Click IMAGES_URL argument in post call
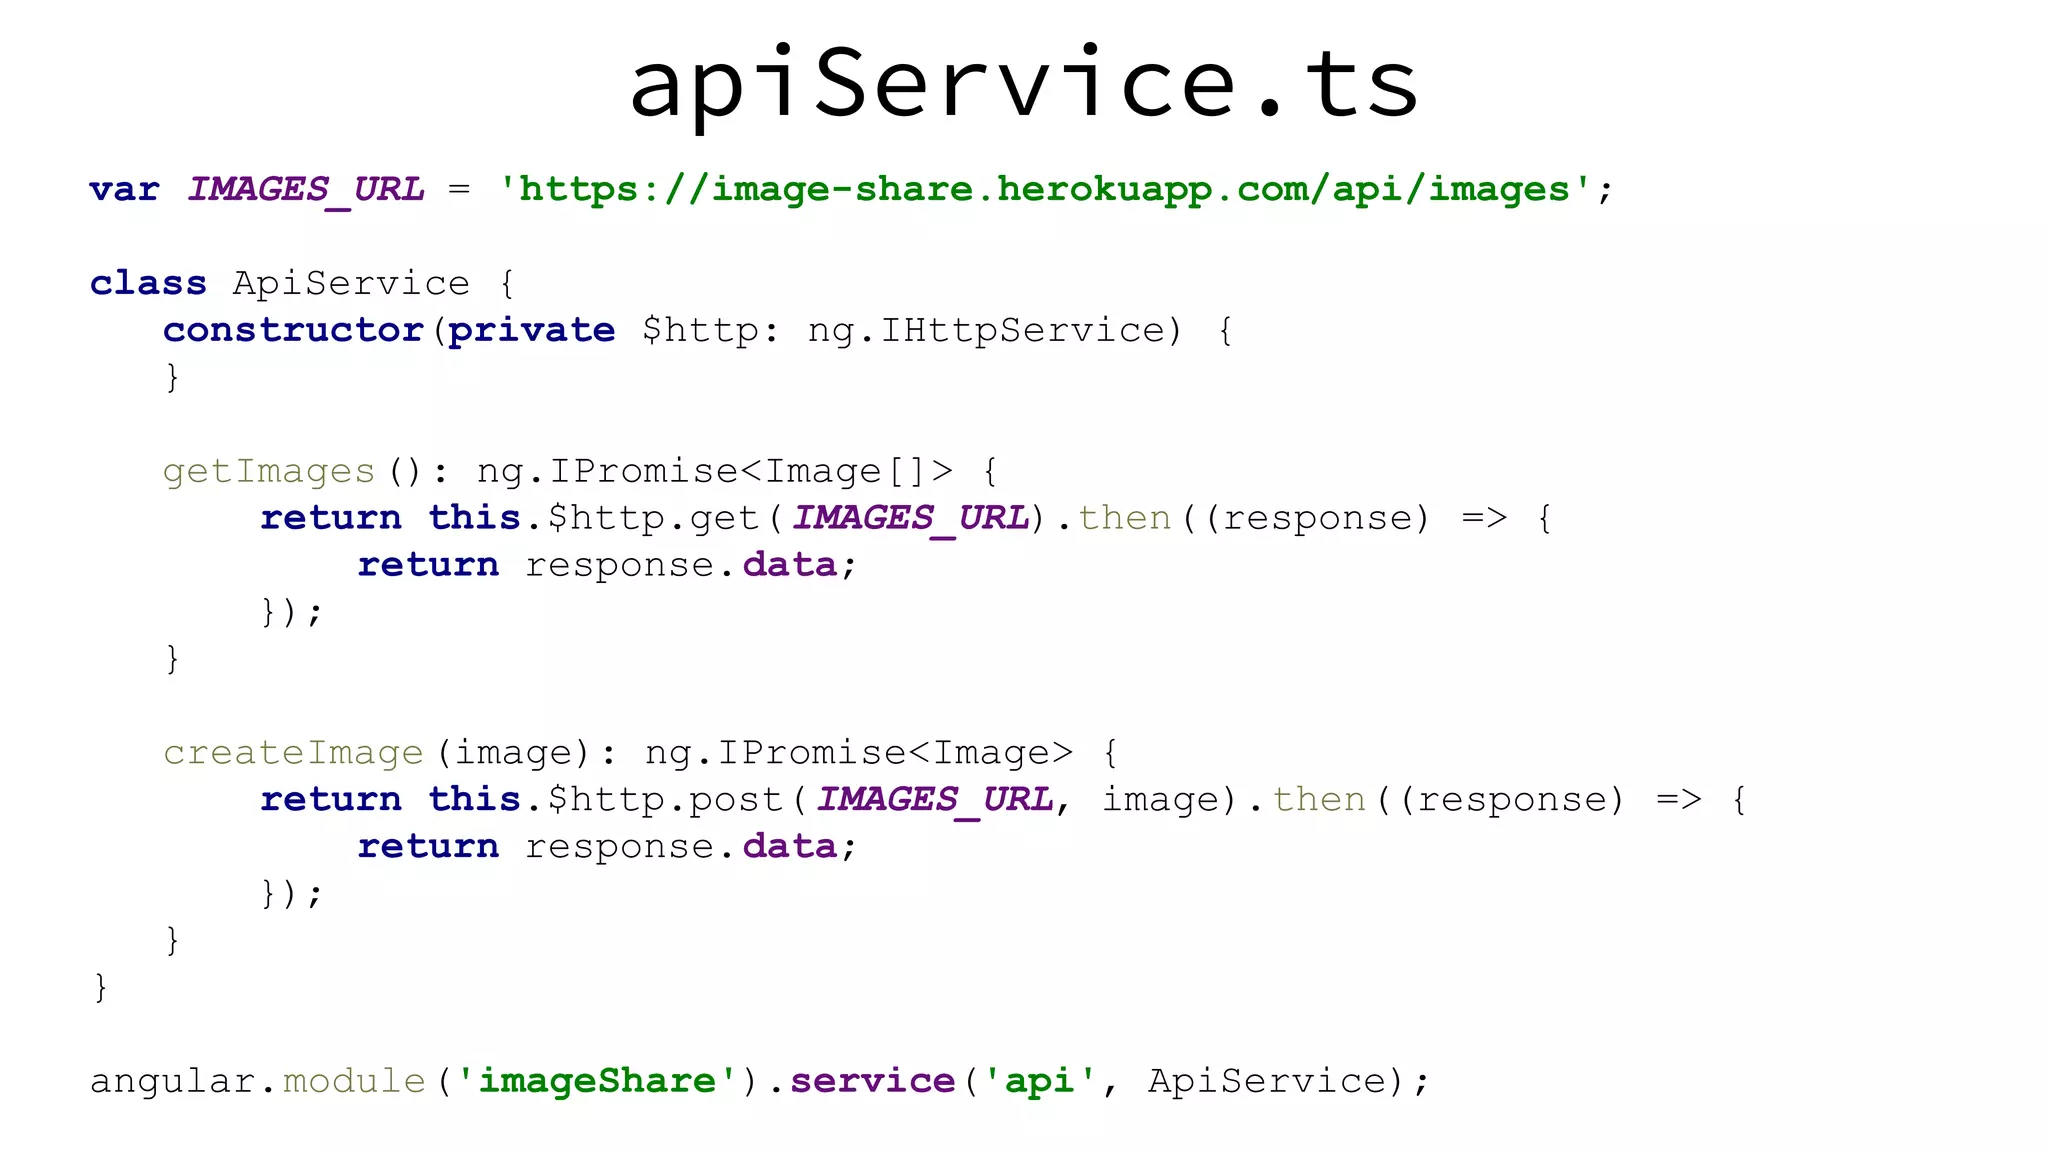 [x=935, y=800]
